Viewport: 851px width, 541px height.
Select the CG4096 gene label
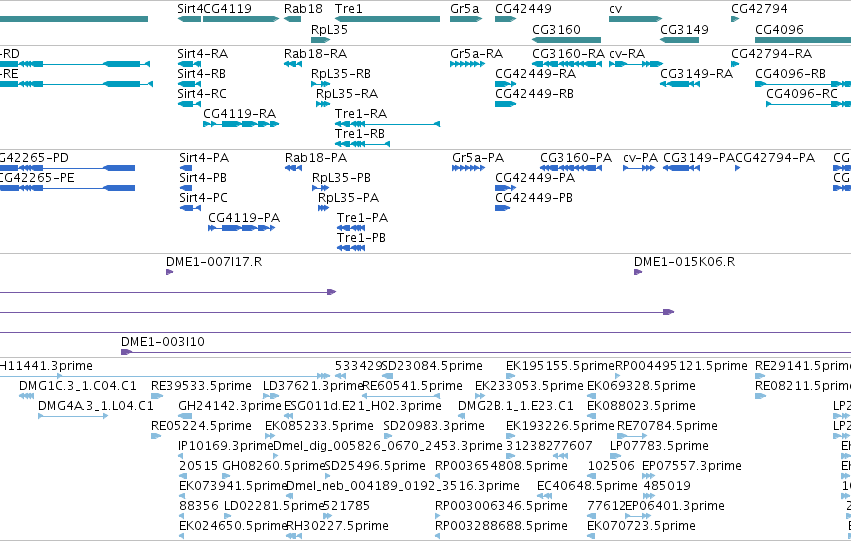coord(779,29)
